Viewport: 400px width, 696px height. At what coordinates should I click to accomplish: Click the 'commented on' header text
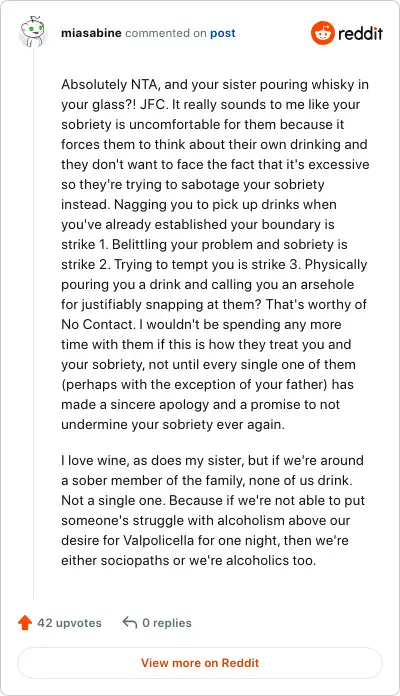[166, 33]
